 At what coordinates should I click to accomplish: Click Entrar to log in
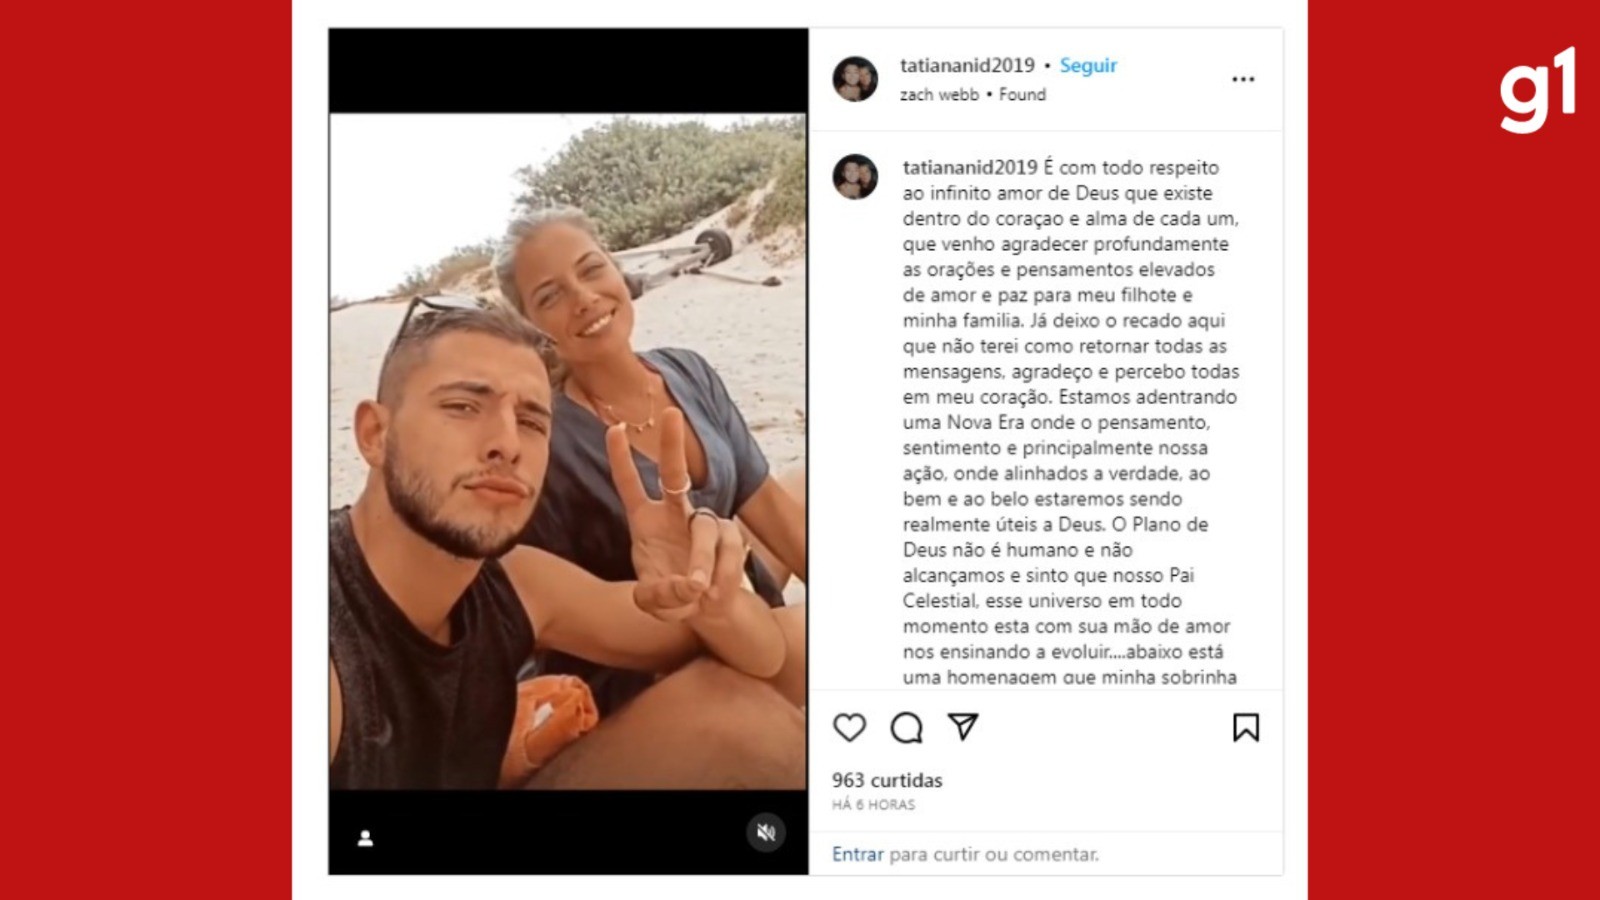858,854
